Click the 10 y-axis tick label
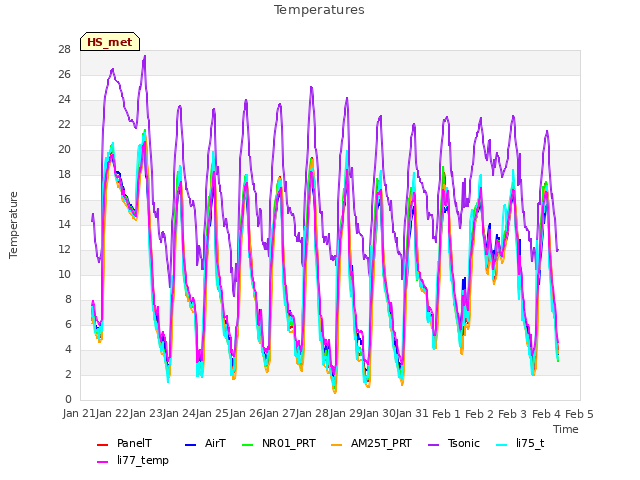This screenshot has height=480, width=640. click(64, 275)
